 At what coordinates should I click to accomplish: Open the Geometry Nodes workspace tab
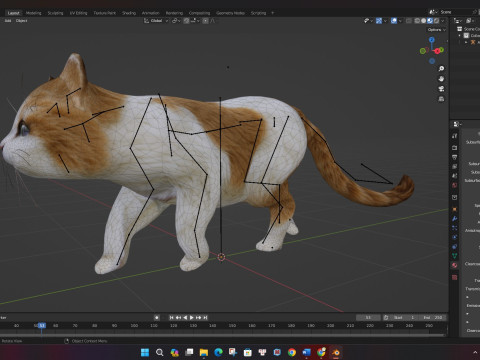[x=230, y=13]
